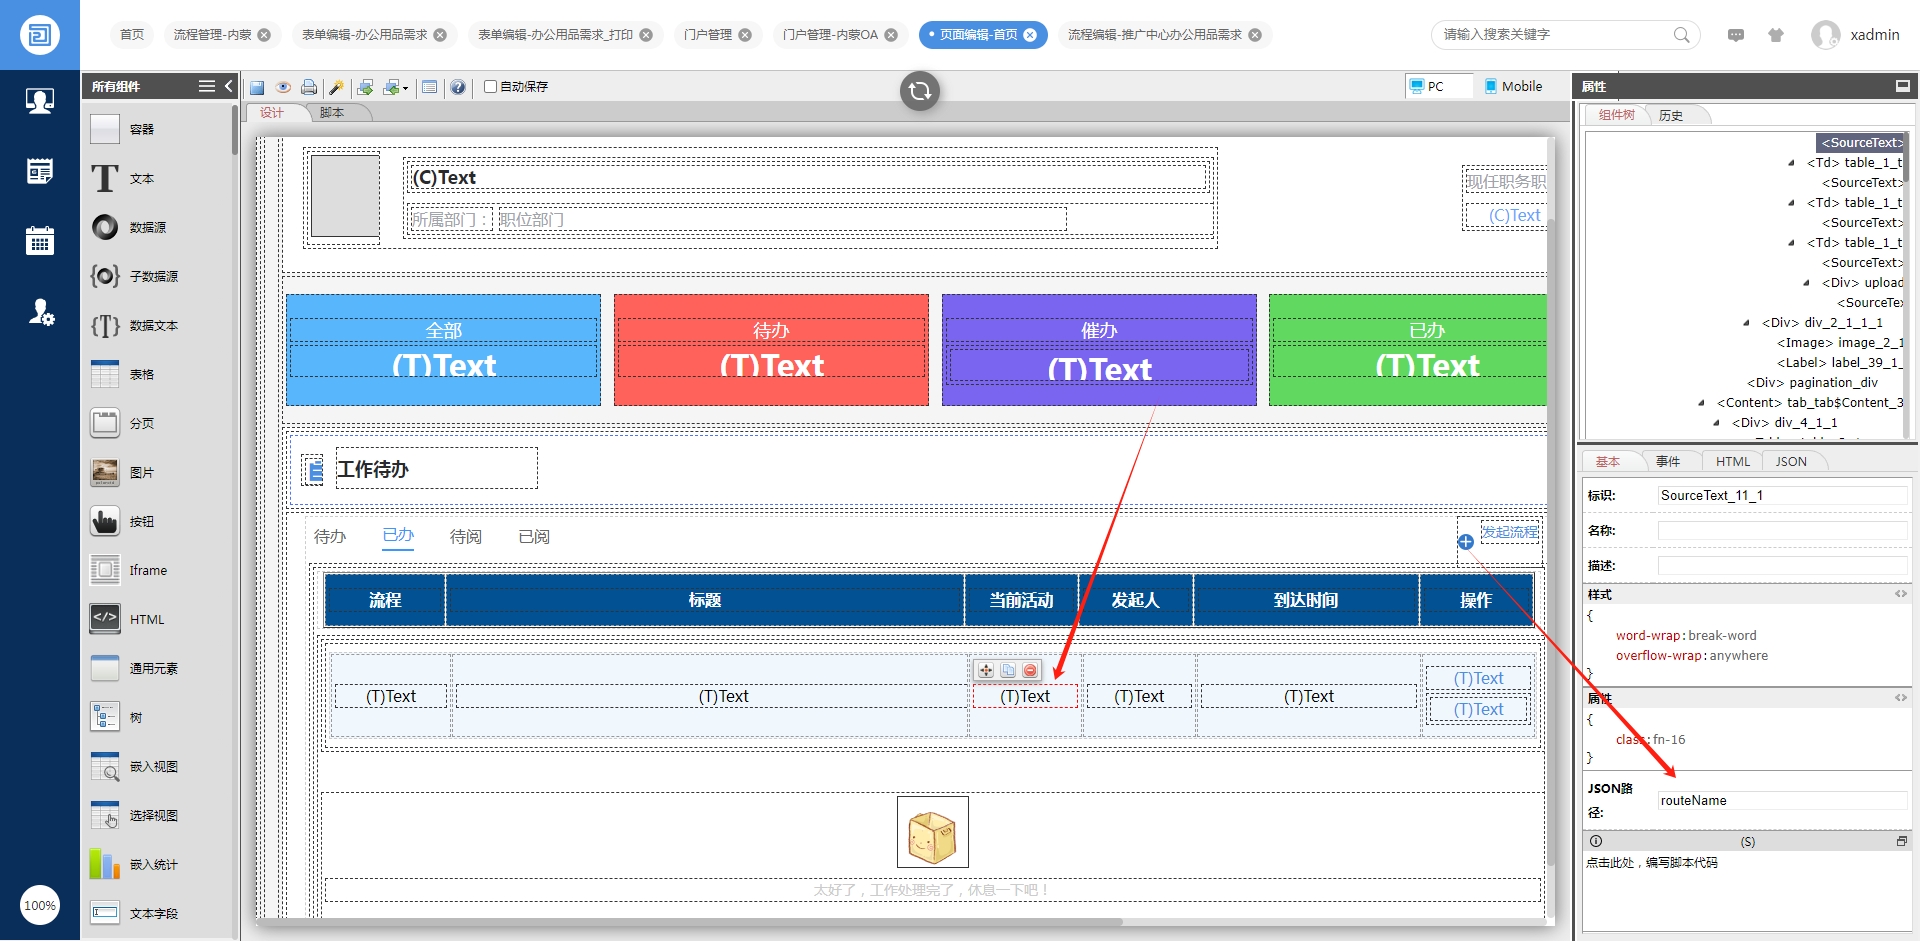Screen dimensions: 1920x941
Task: Open the 所有组件 panel list menu
Action: tap(207, 86)
